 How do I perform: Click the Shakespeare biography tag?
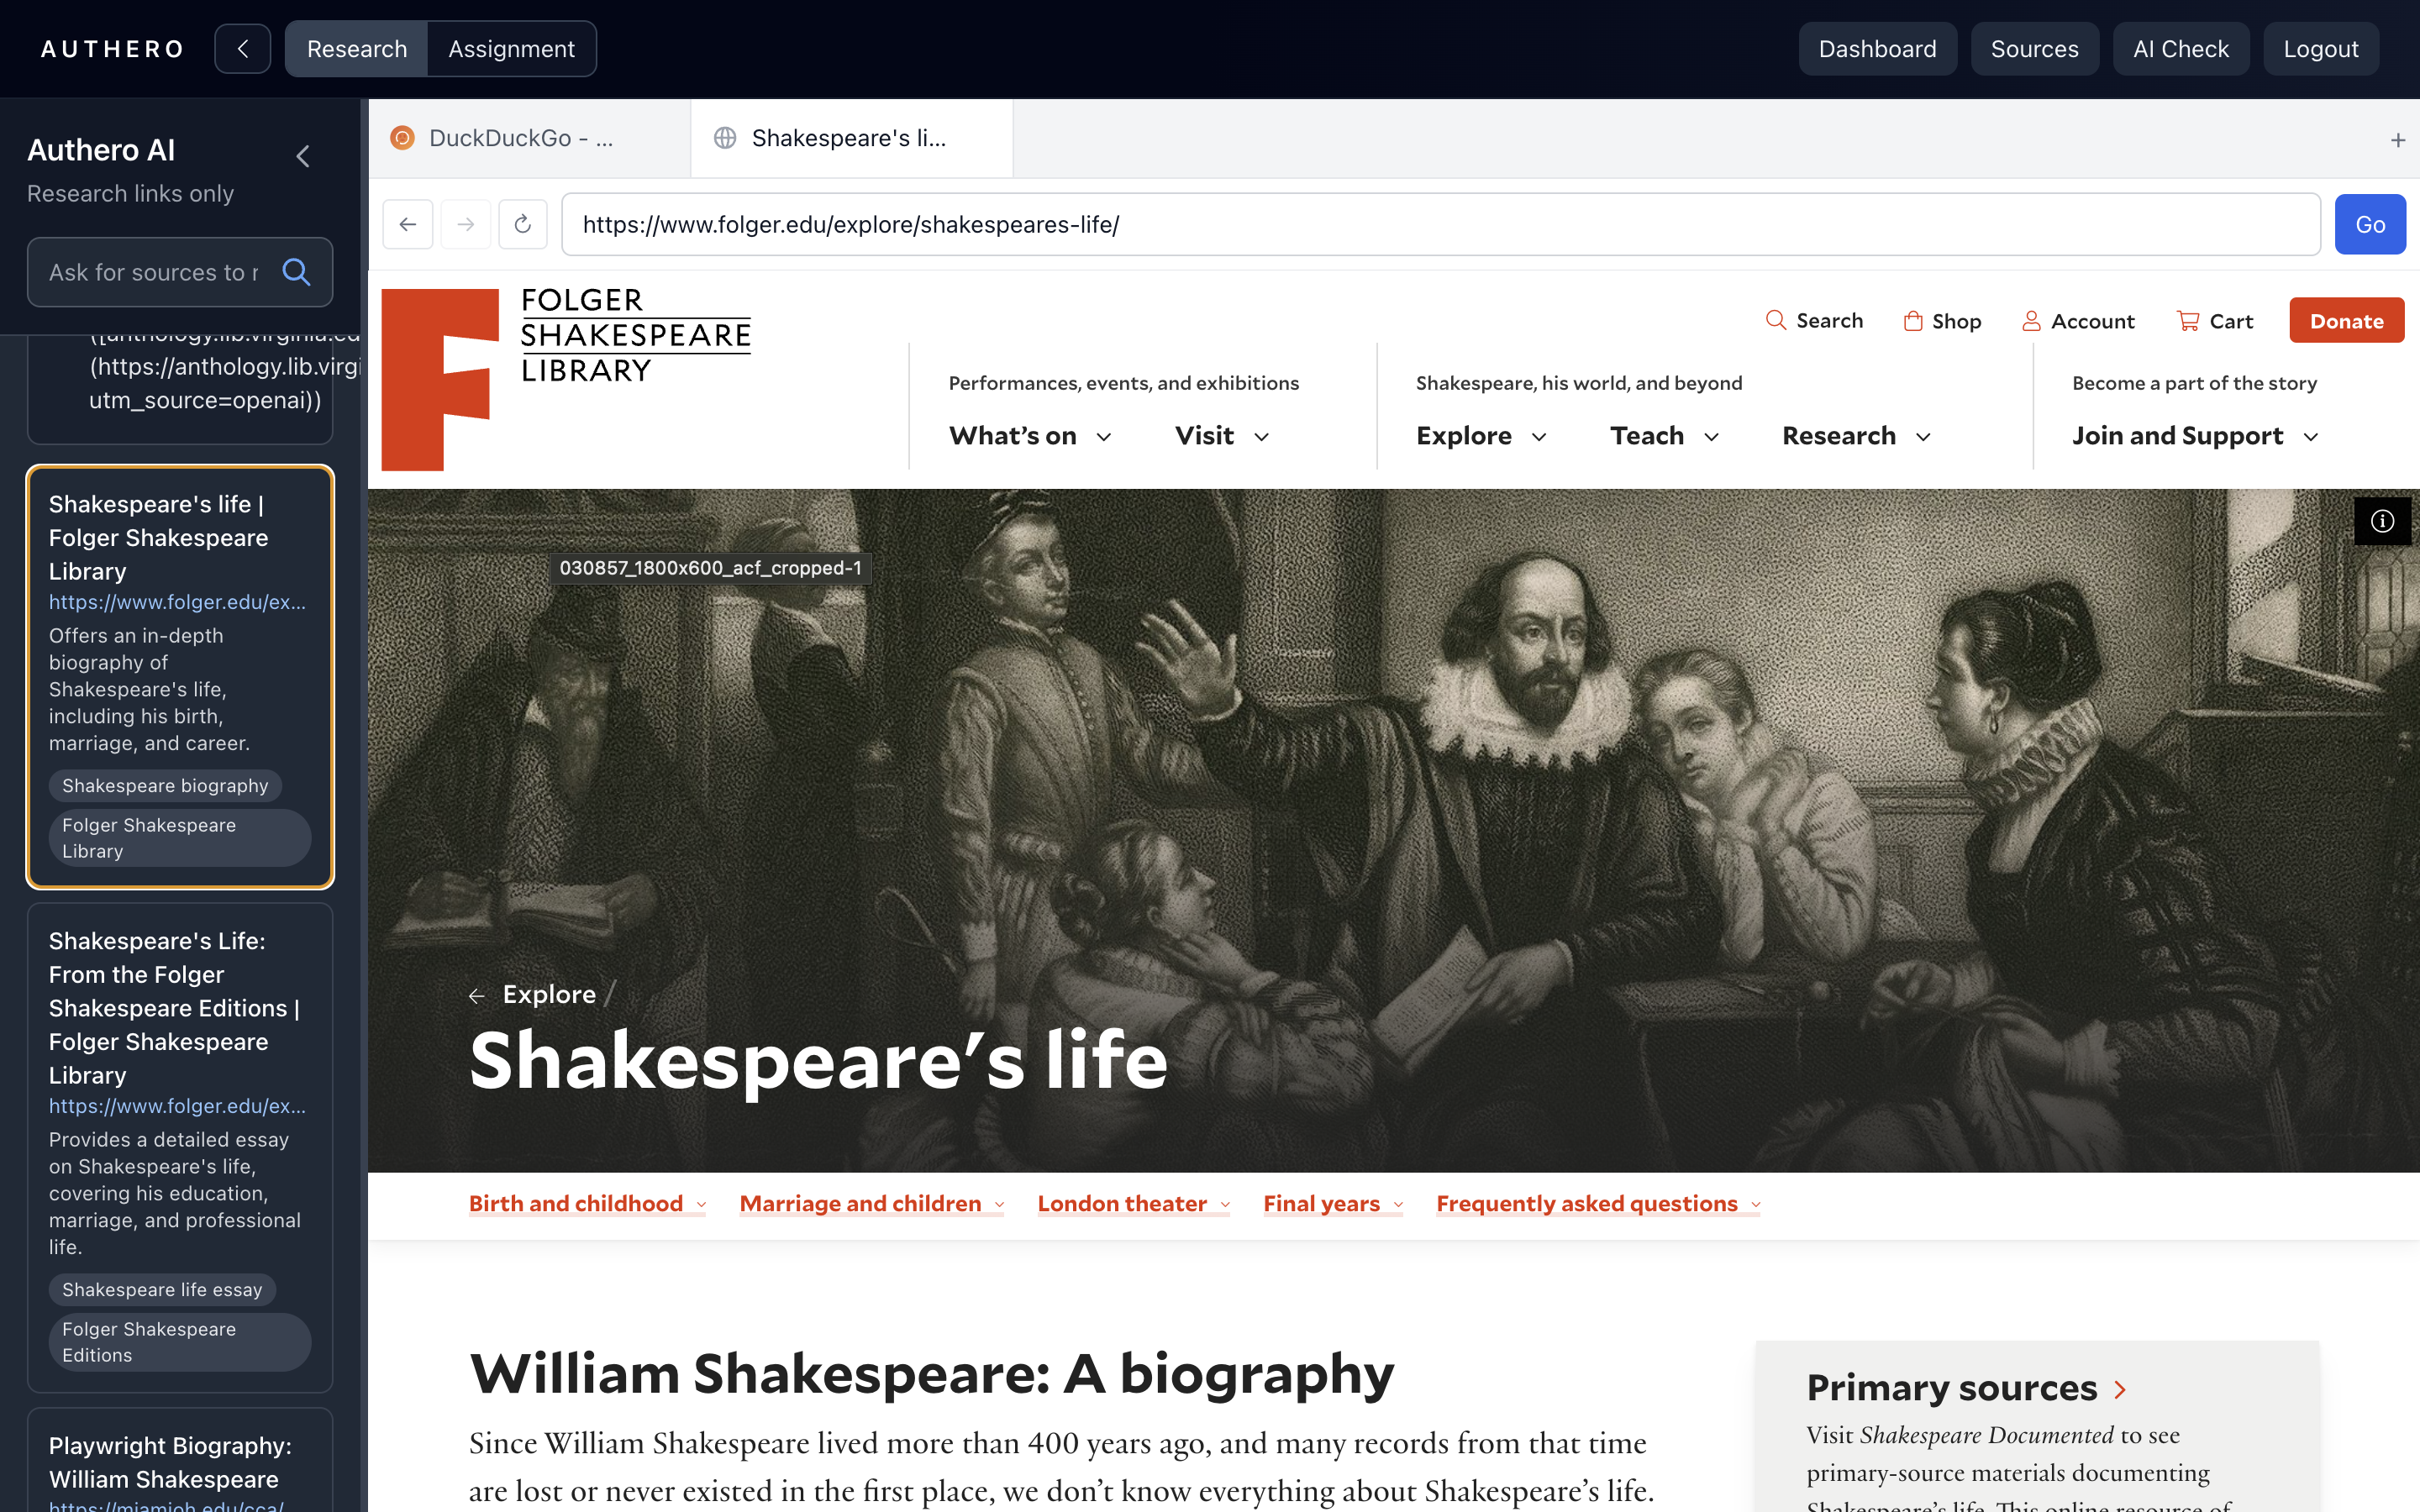tap(165, 786)
